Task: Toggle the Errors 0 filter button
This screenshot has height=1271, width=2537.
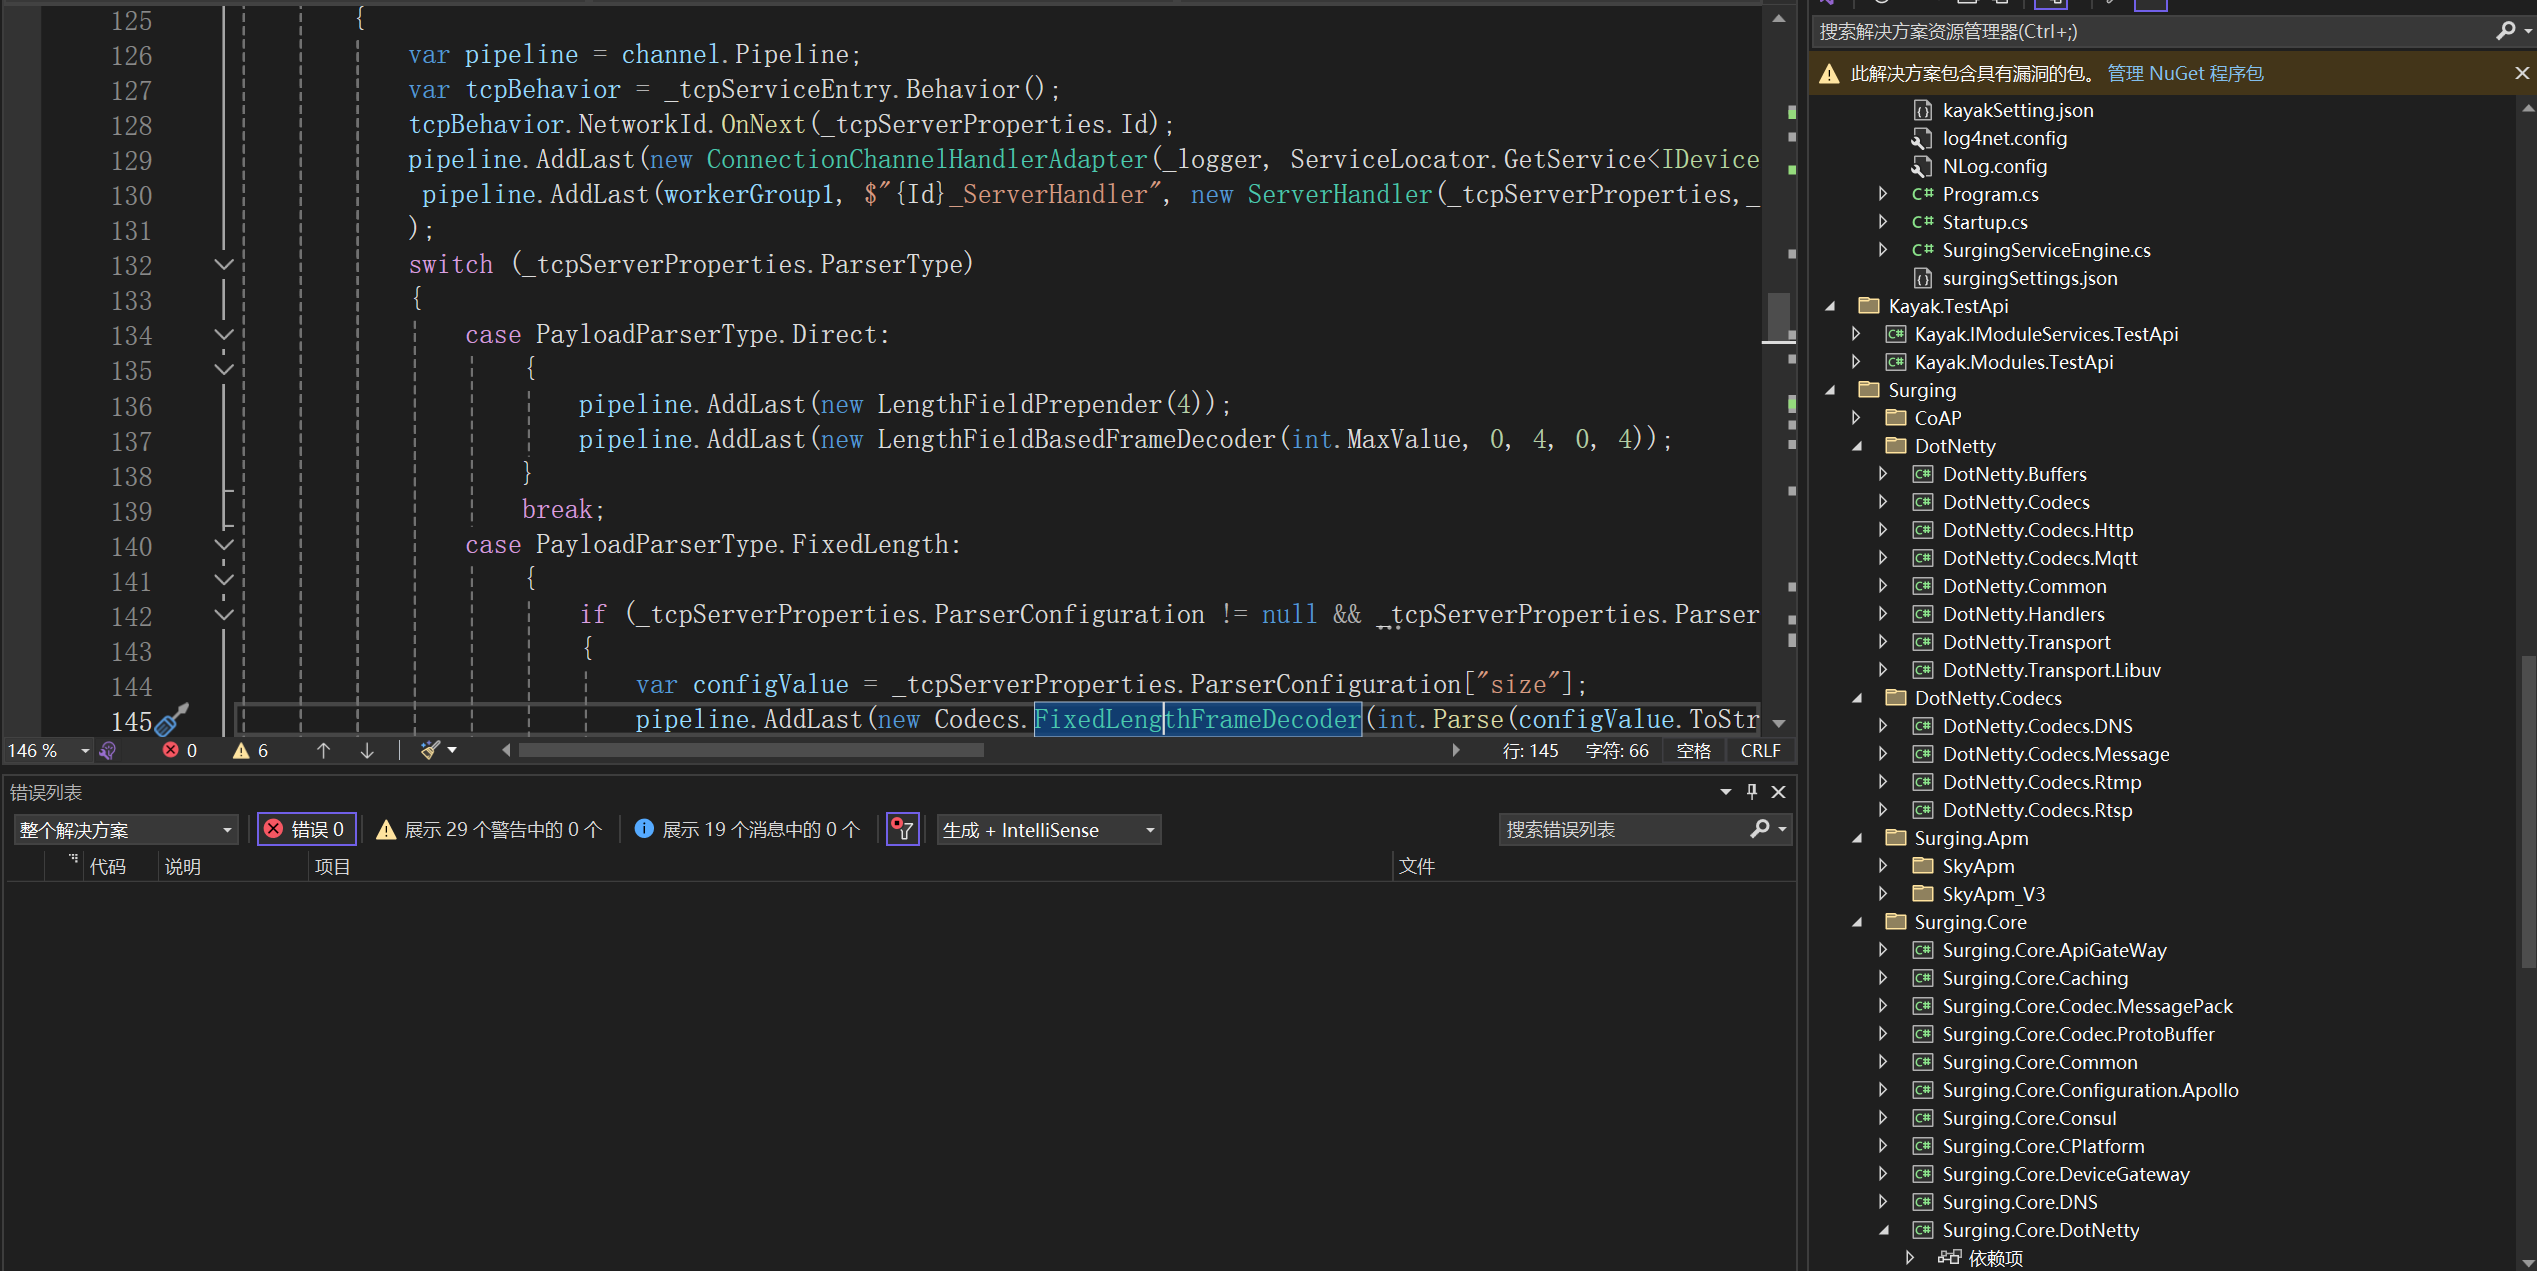Action: pos(306,829)
